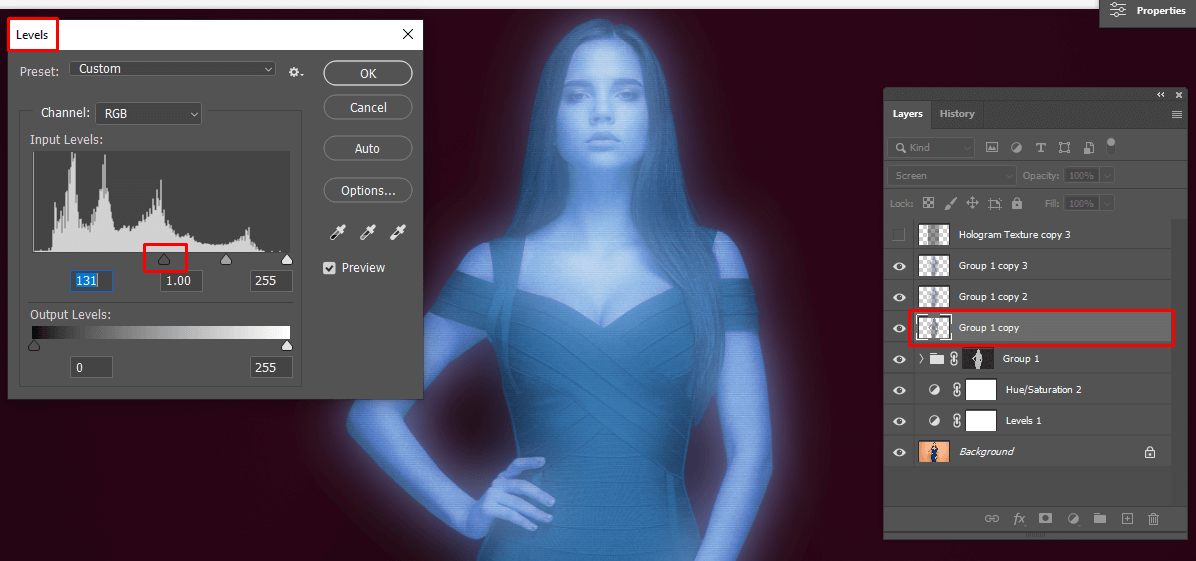The height and width of the screenshot is (561, 1196).
Task: Filter layers by shape layers
Action: [1065, 147]
